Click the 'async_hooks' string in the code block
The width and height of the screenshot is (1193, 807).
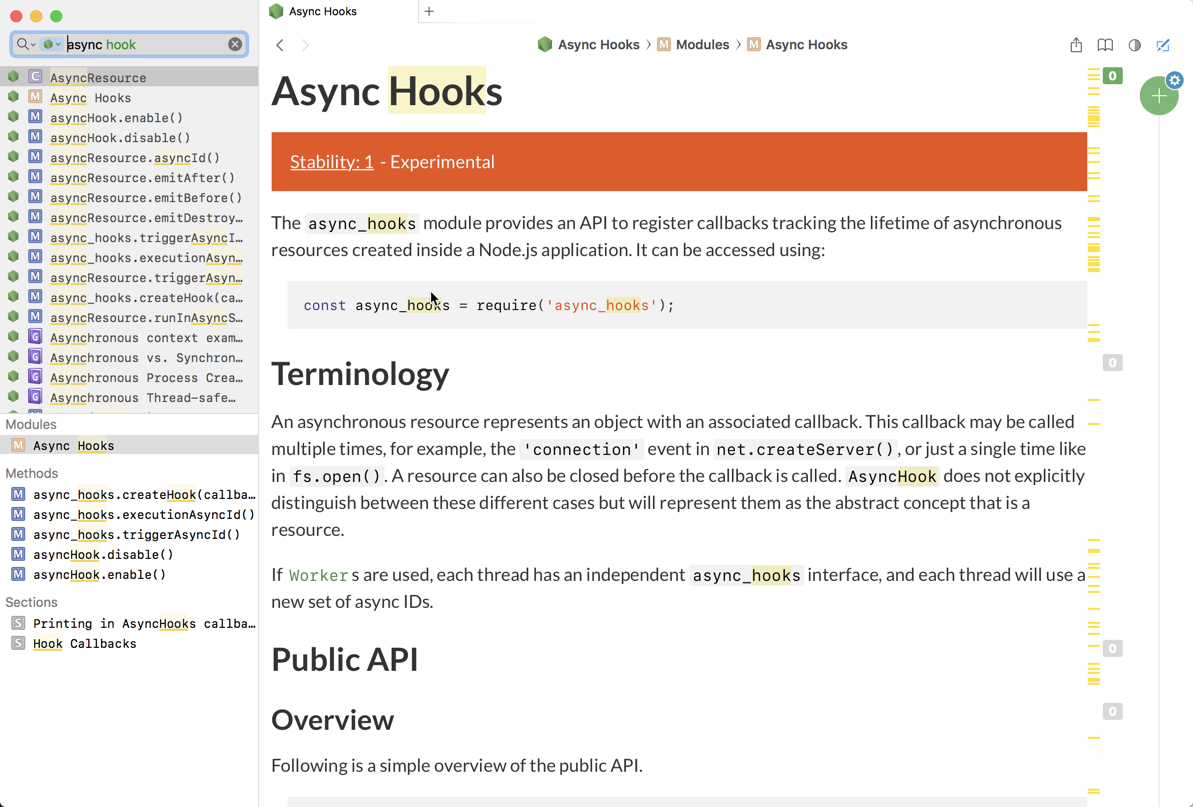(602, 305)
